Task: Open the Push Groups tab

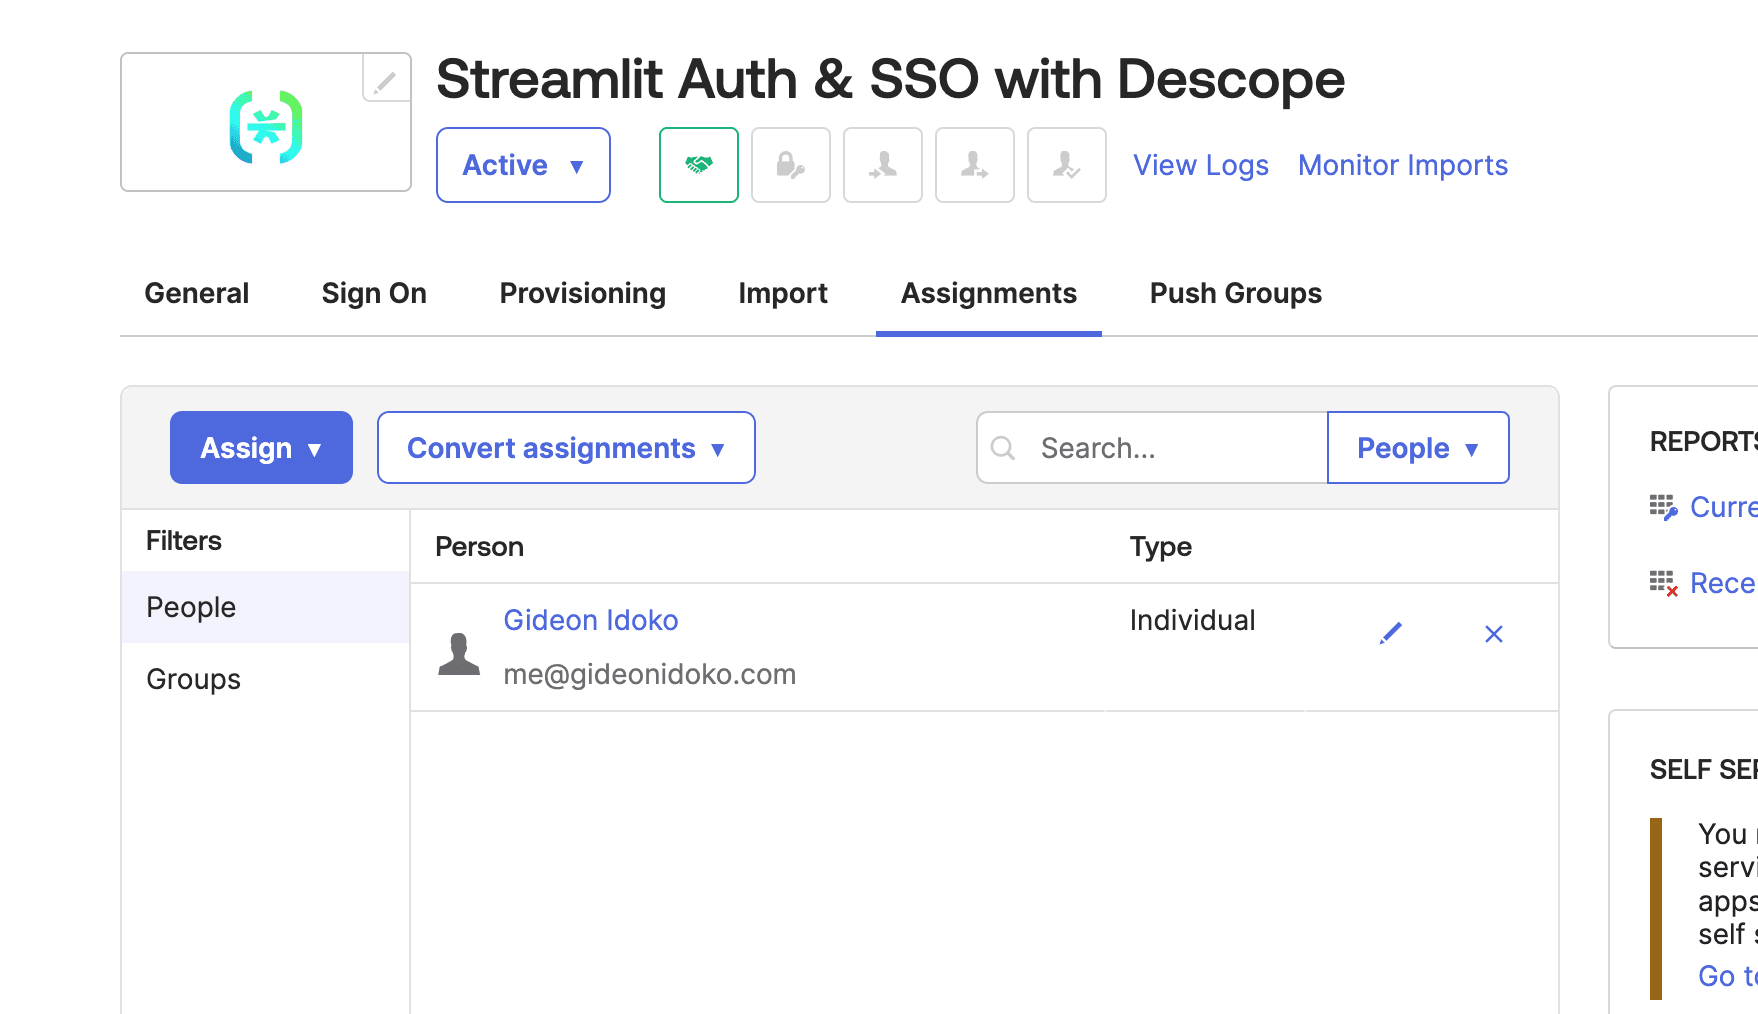Action: [1236, 293]
